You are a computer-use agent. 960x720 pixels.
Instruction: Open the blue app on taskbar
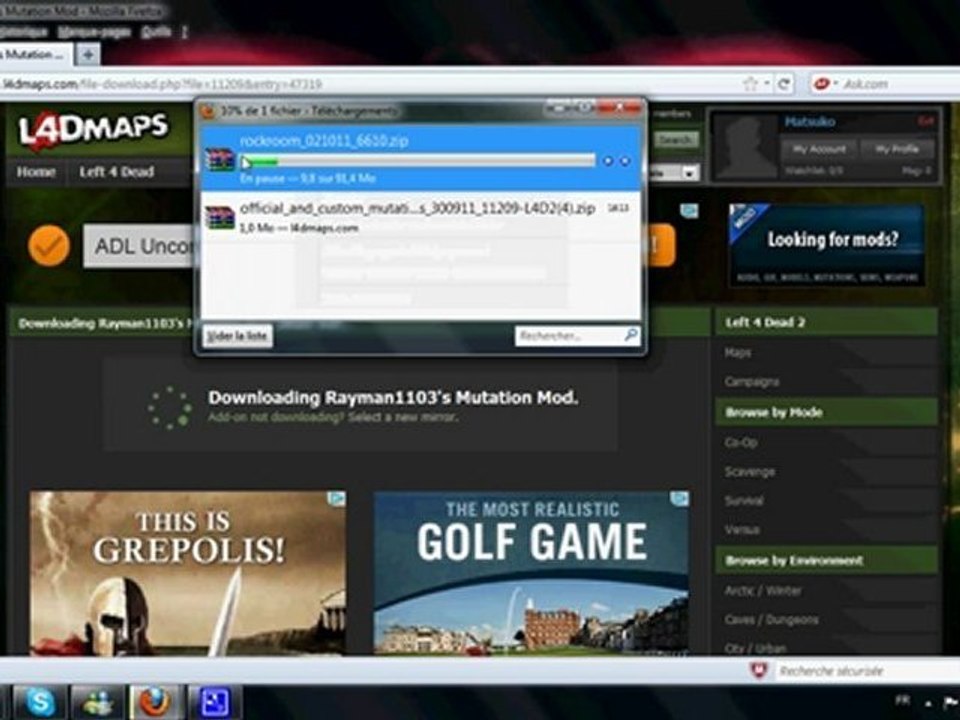214,702
